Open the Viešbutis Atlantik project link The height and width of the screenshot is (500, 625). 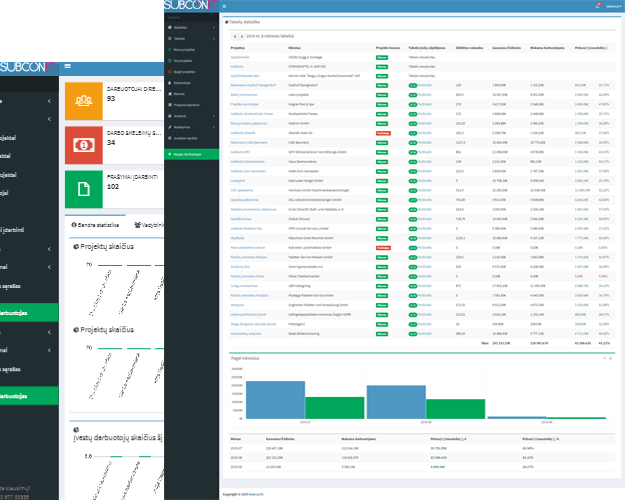tap(243, 133)
